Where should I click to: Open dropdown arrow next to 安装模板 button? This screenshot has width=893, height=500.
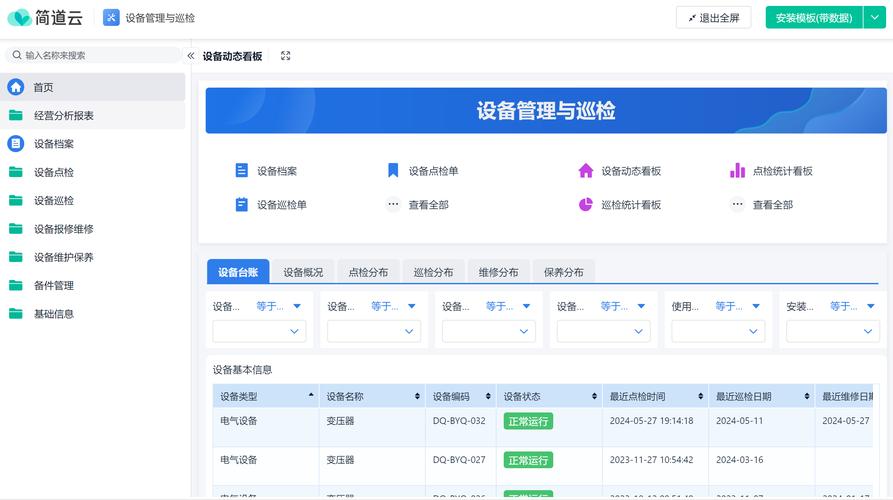[x=874, y=18]
